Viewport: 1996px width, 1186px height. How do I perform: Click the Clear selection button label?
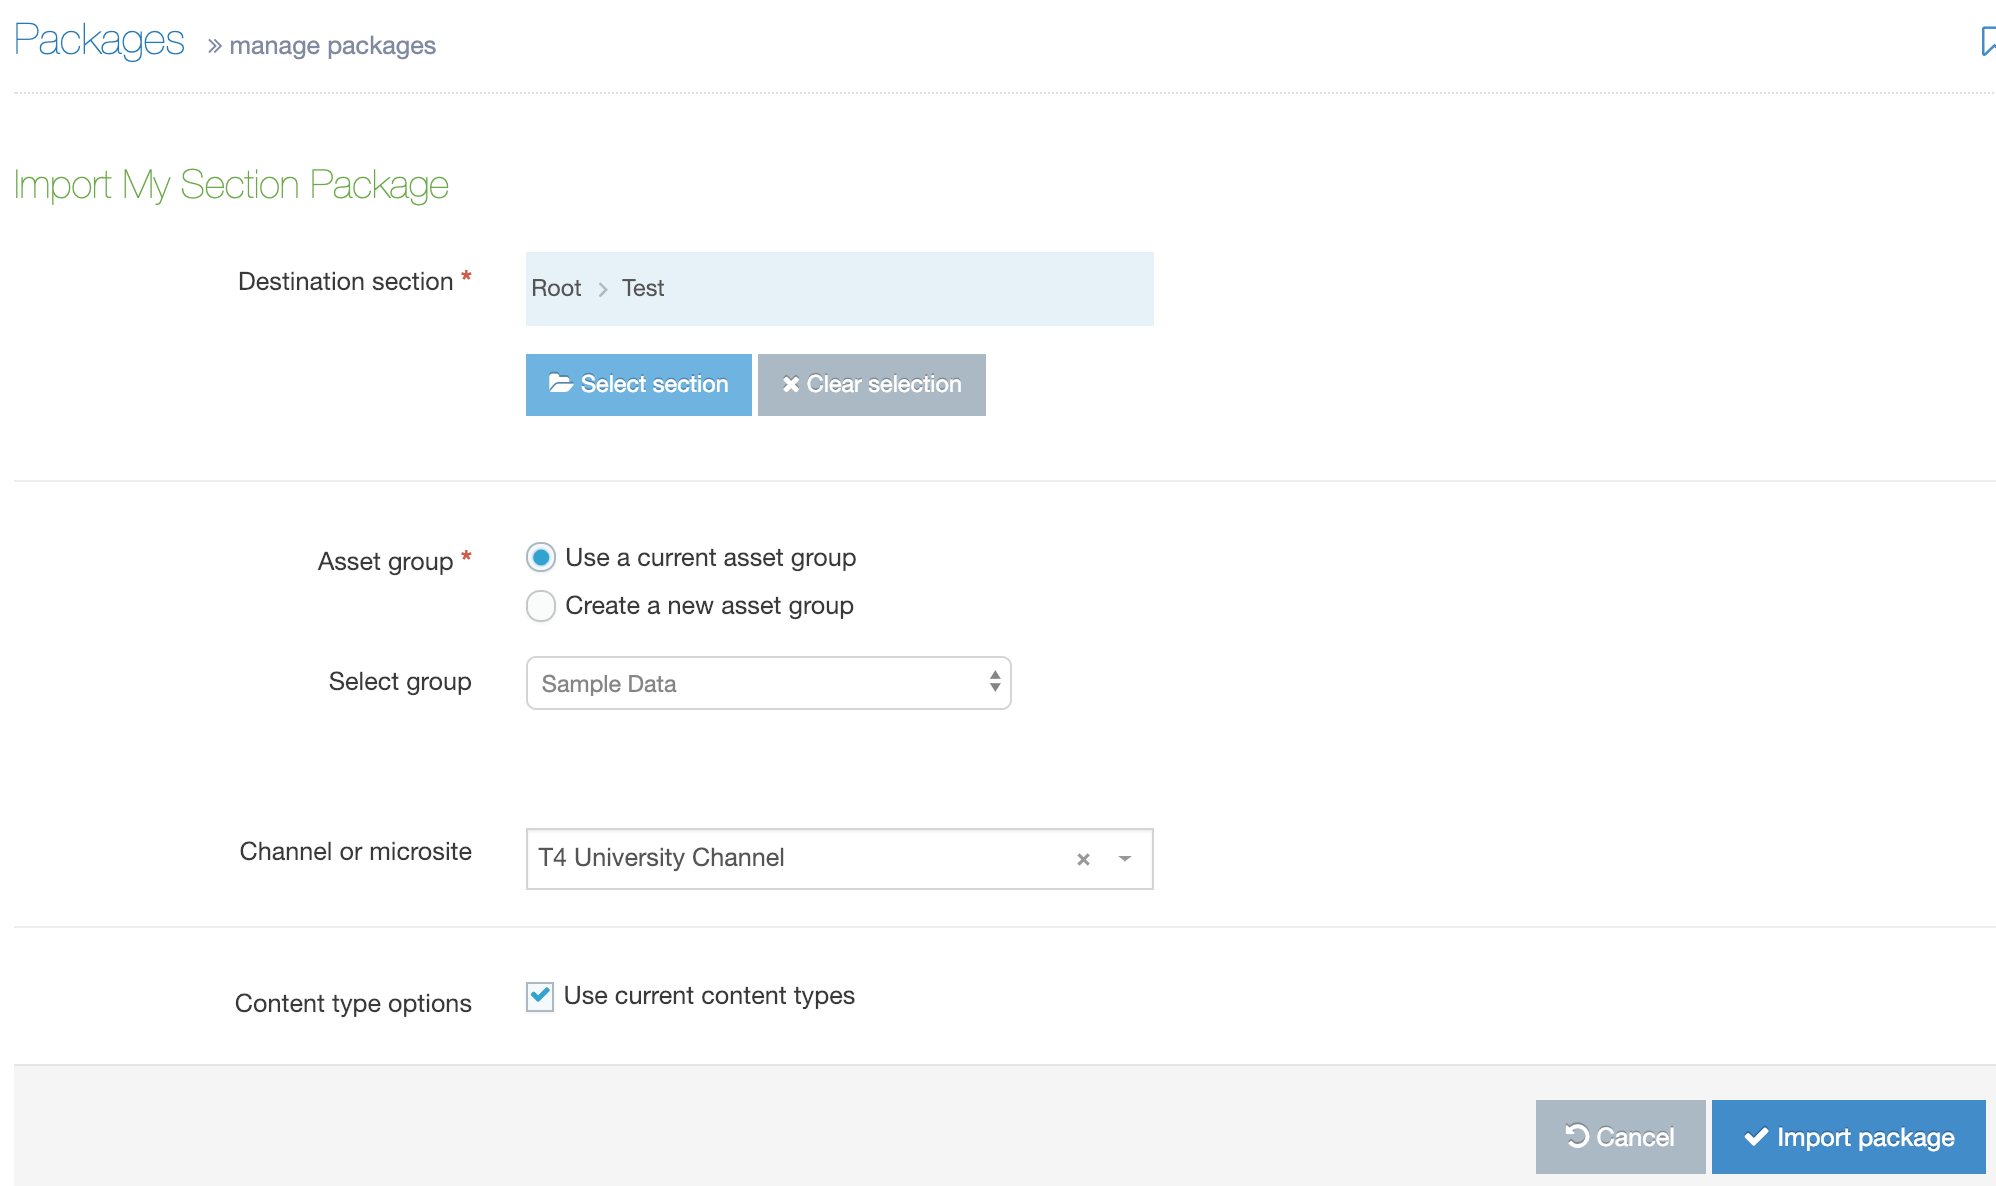pos(884,384)
